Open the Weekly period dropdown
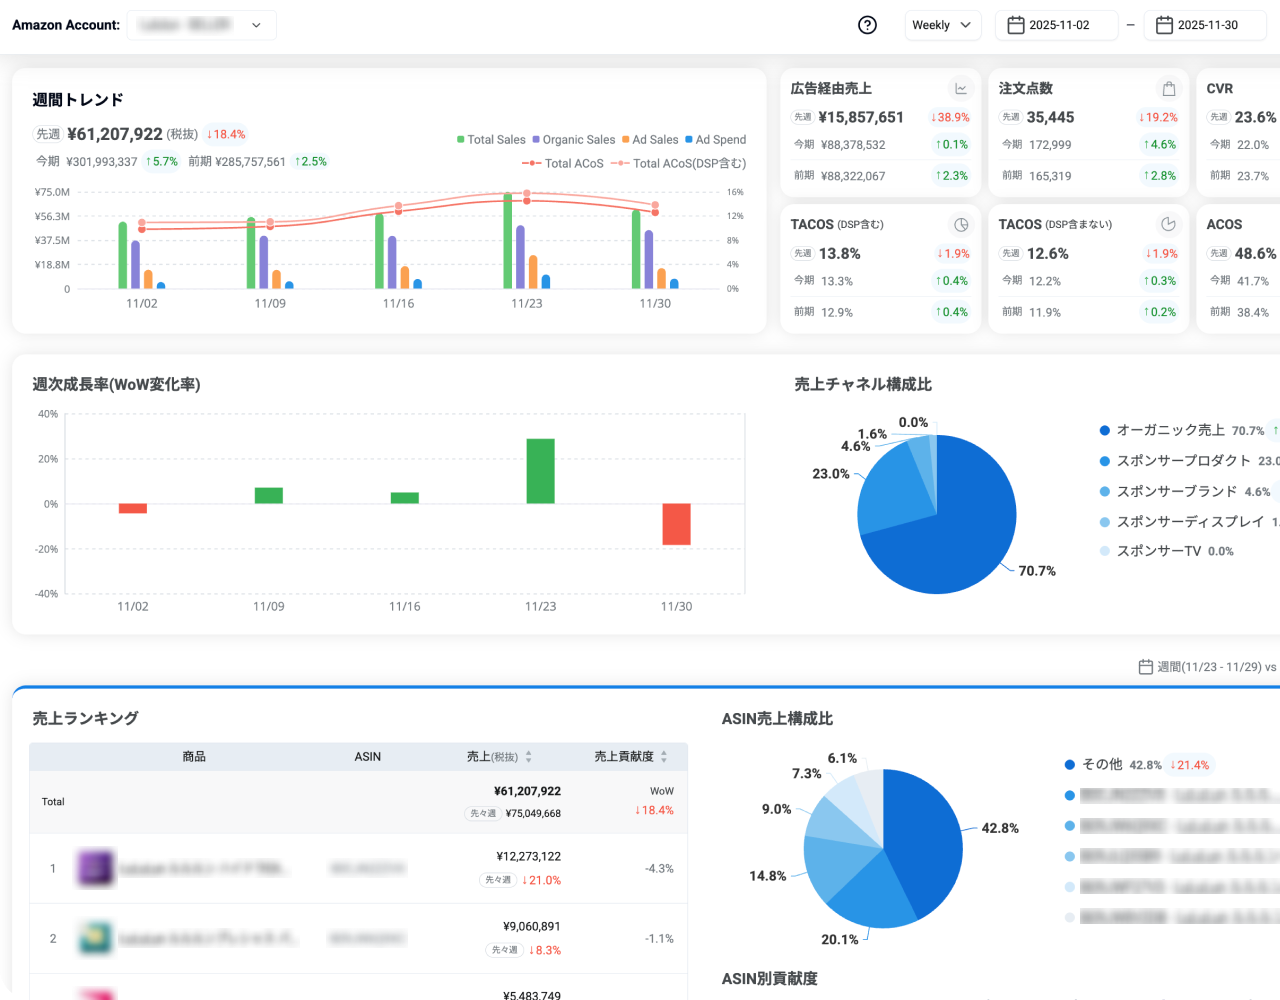This screenshot has height=1000, width=1280. click(943, 25)
